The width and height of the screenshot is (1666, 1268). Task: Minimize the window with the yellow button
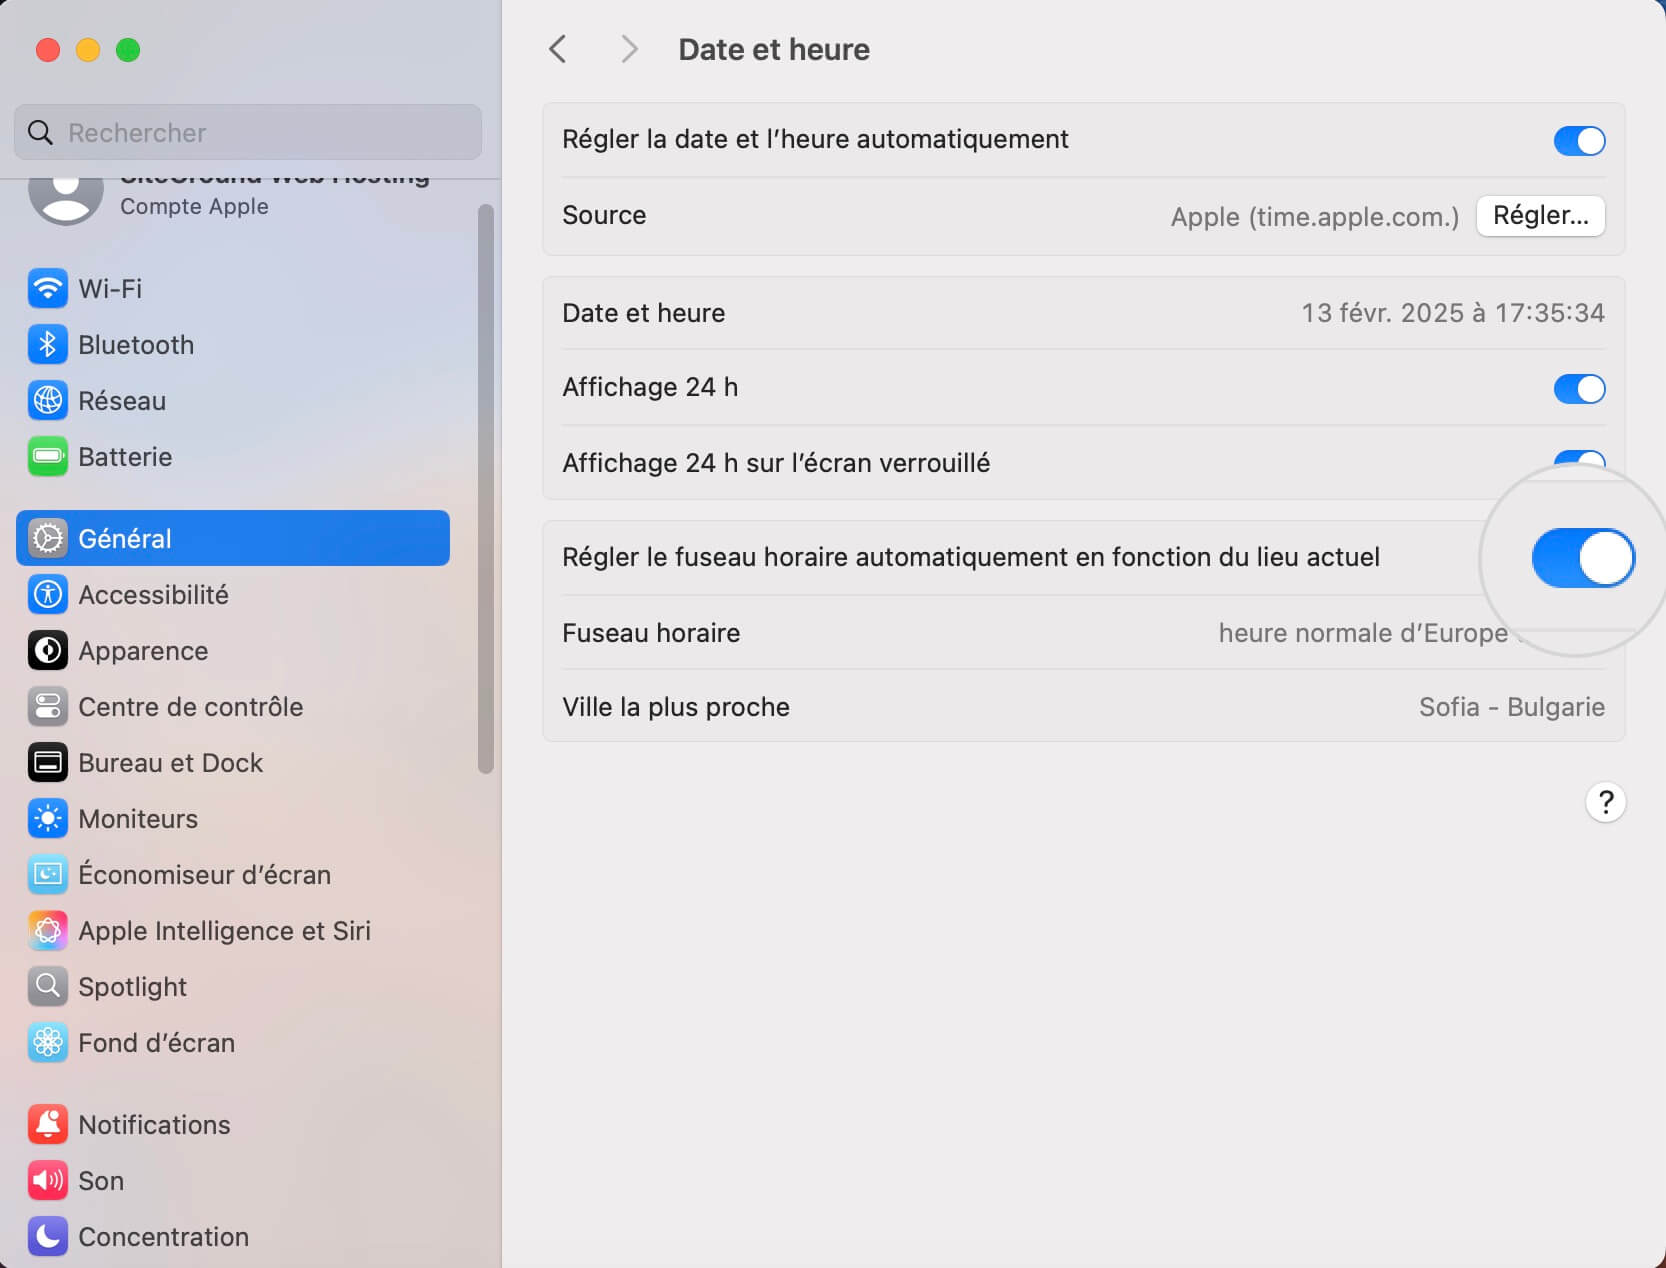tap(88, 50)
